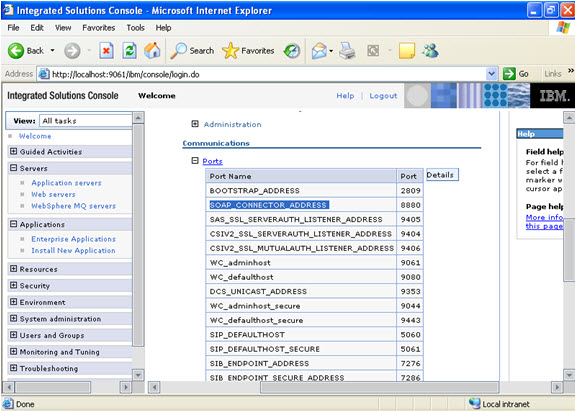Expand the Users and Groups section
Viewport: 575px width, 411px height.
coord(14,335)
